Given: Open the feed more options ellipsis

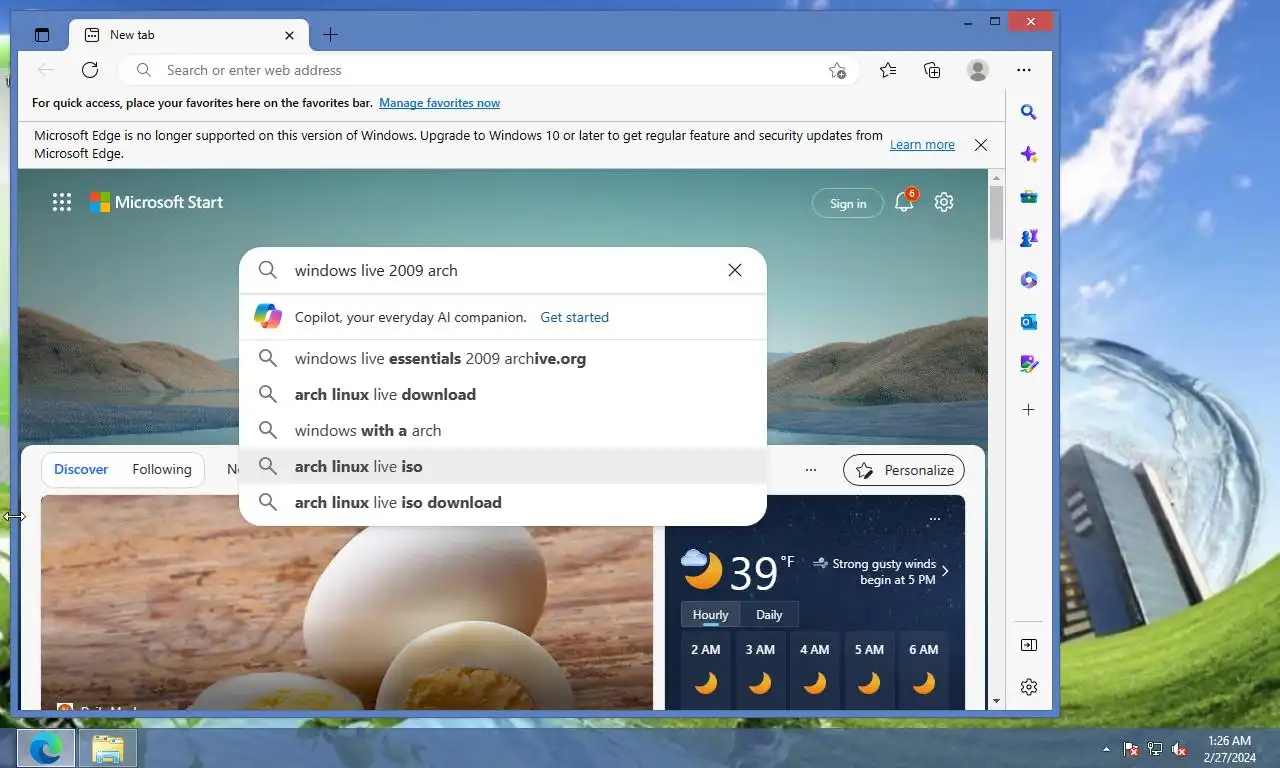Looking at the screenshot, I should point(811,470).
